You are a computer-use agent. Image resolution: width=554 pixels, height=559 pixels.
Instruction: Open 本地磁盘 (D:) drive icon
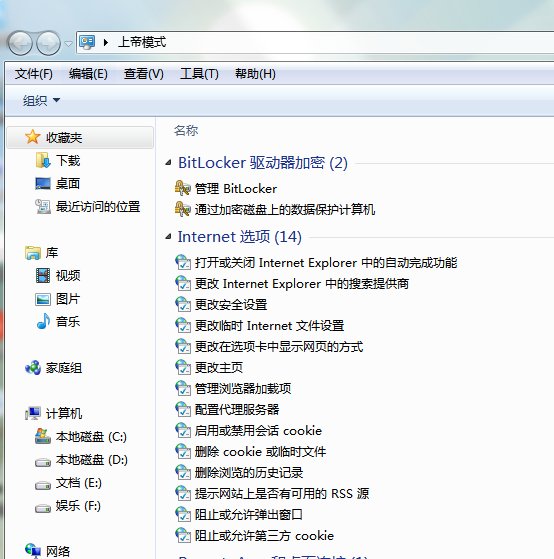pos(43,462)
